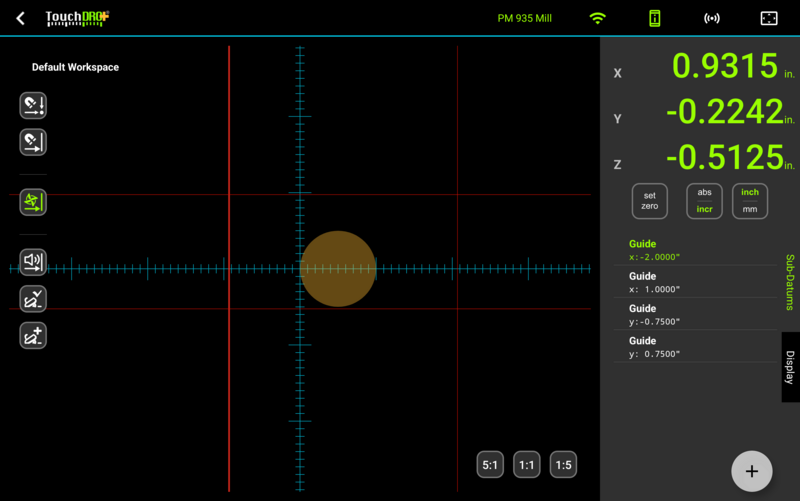Set zoom to 5:1
The image size is (800, 501).
pyautogui.click(x=490, y=465)
